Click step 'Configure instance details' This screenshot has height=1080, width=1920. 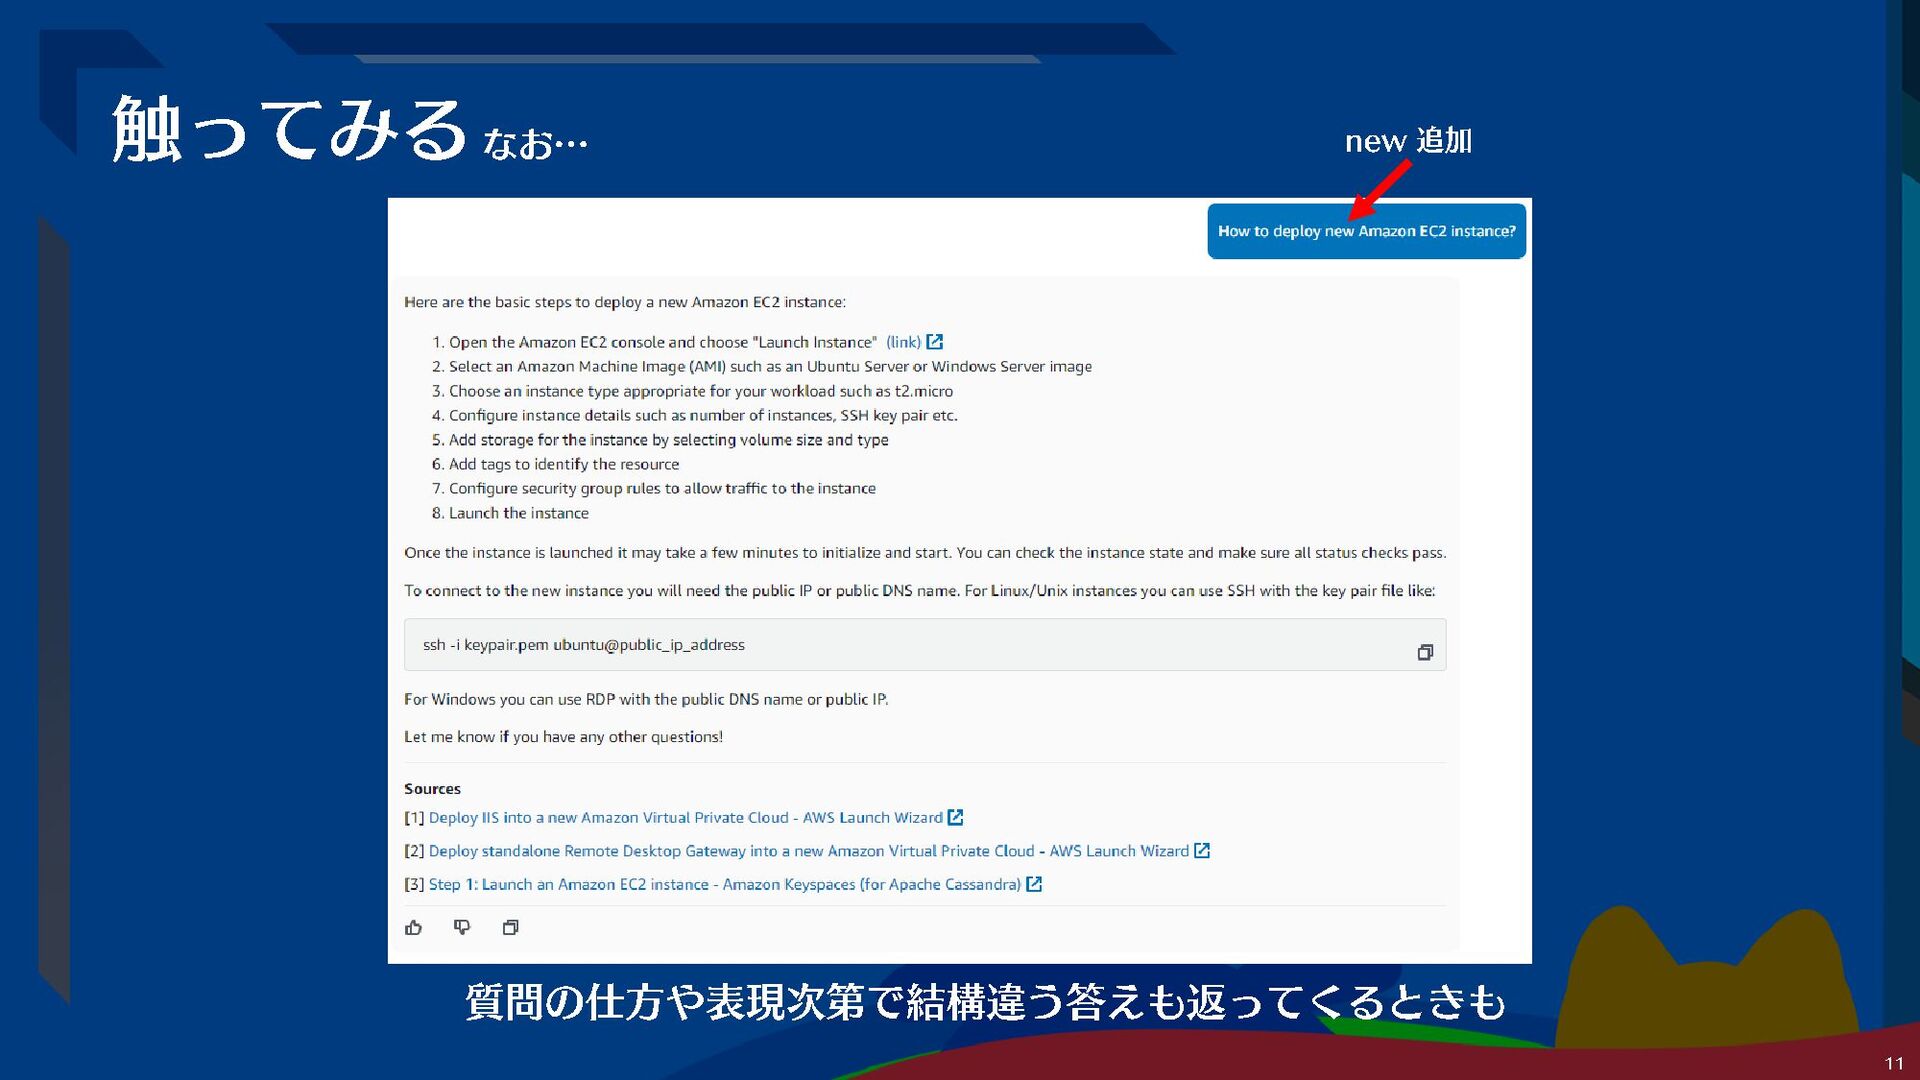pyautogui.click(x=695, y=415)
